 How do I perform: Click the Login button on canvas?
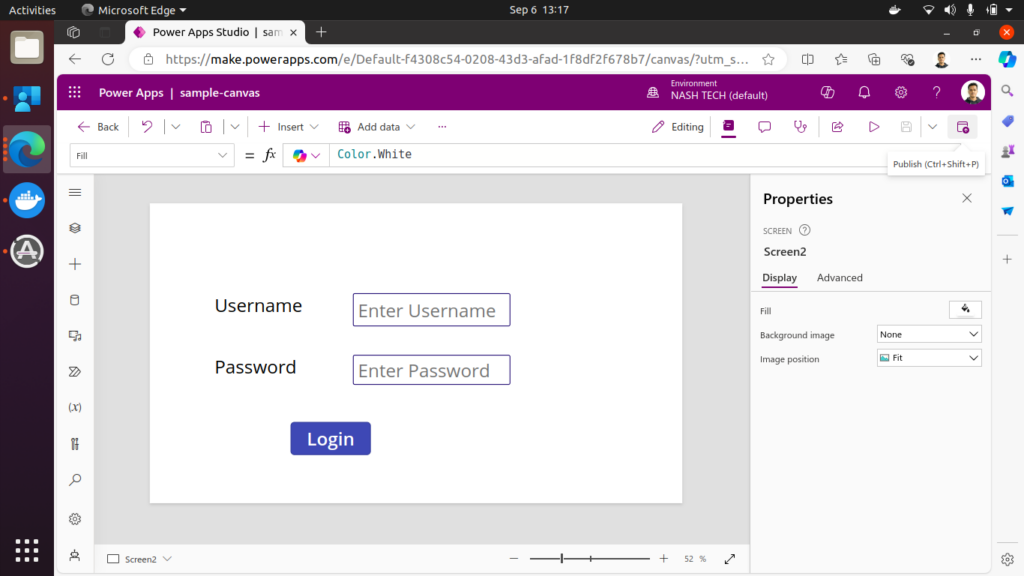tap(330, 439)
